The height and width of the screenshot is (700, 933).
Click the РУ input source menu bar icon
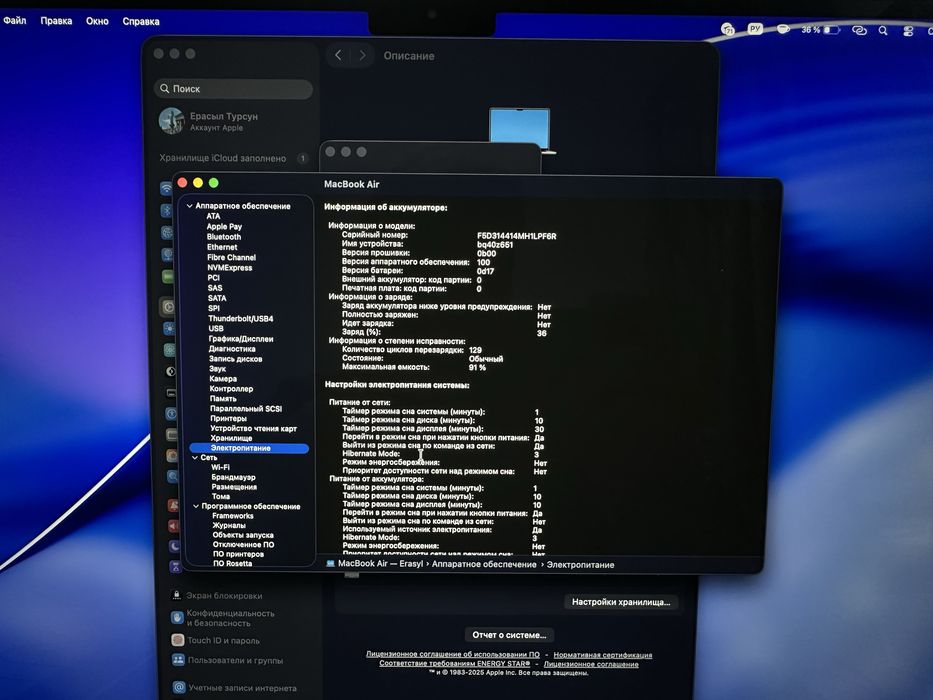[x=755, y=29]
